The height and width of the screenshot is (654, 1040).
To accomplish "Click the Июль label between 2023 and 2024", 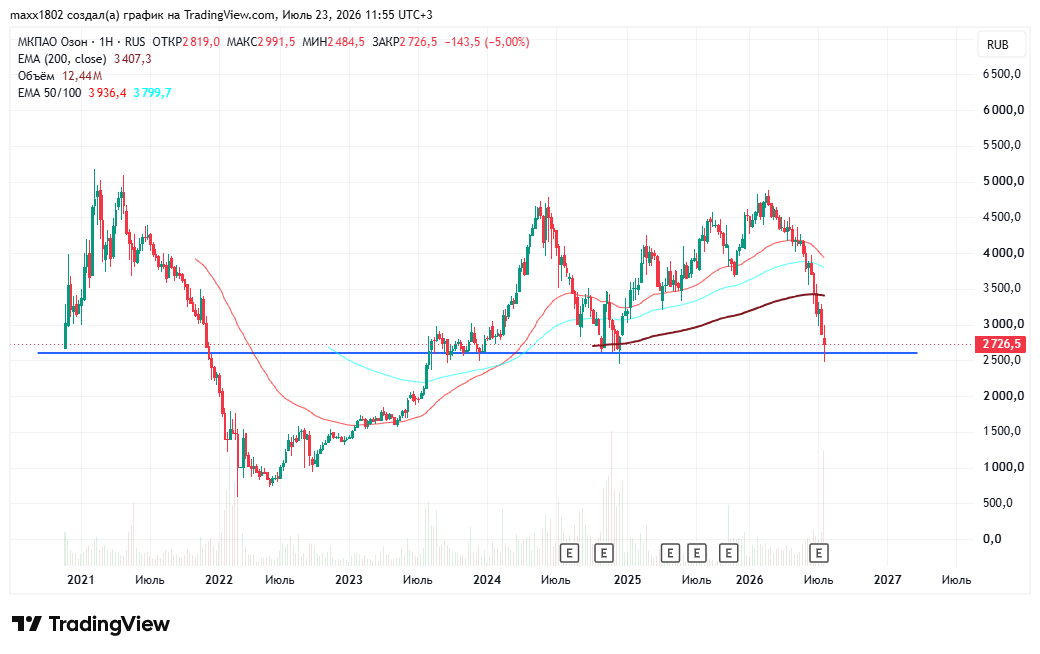I will tap(418, 580).
